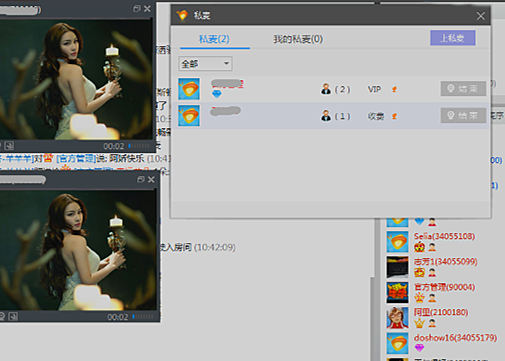505x361 pixels.
Task: Click 结束 button in the 收费 row
Action: point(463,115)
